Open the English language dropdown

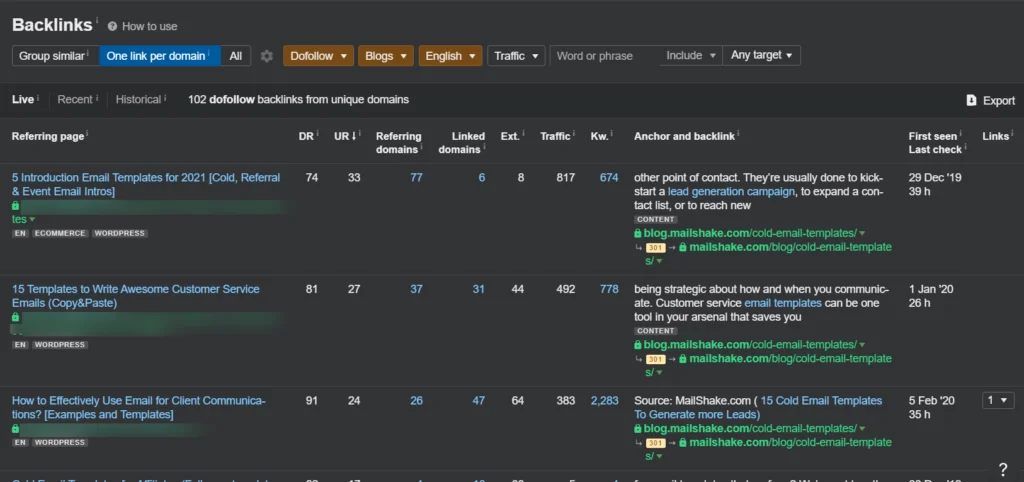point(451,56)
